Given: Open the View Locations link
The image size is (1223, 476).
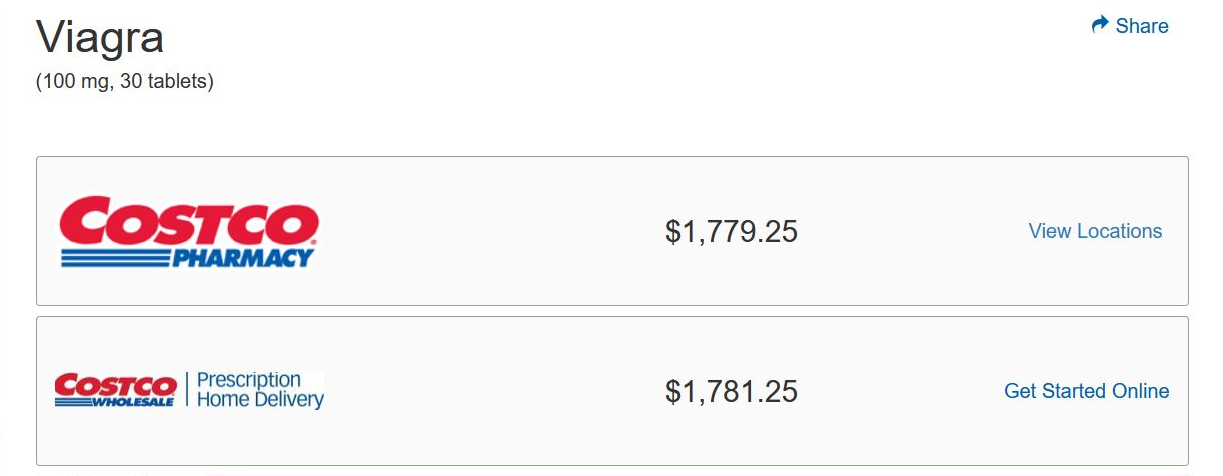Looking at the screenshot, I should click(1095, 231).
